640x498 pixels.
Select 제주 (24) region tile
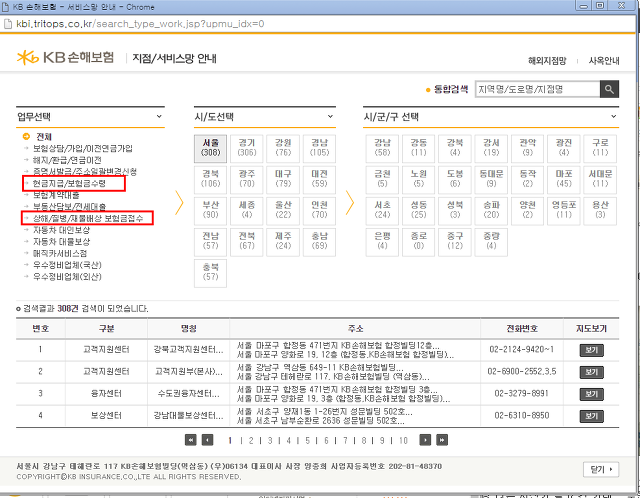coord(283,242)
